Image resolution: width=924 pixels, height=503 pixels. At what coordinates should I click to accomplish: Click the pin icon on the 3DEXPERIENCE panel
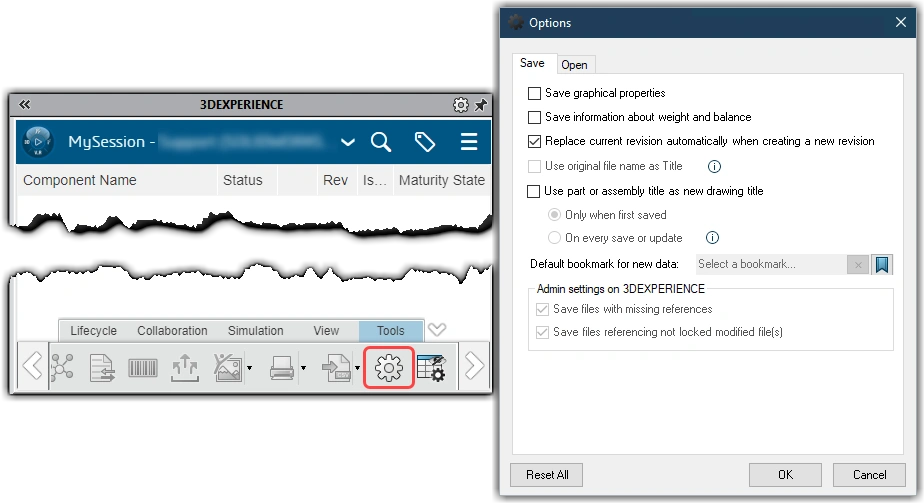[481, 105]
